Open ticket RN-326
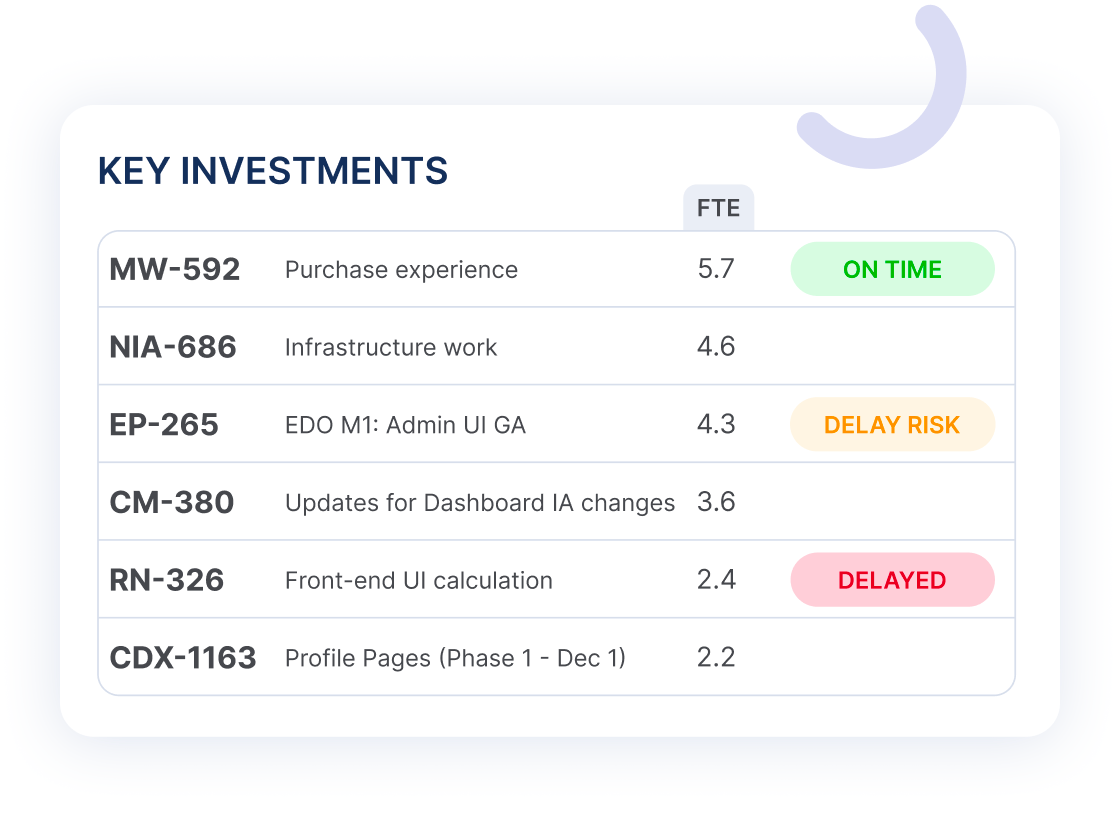Image resolution: width=1120 pixels, height=840 pixels. pyautogui.click(x=166, y=580)
